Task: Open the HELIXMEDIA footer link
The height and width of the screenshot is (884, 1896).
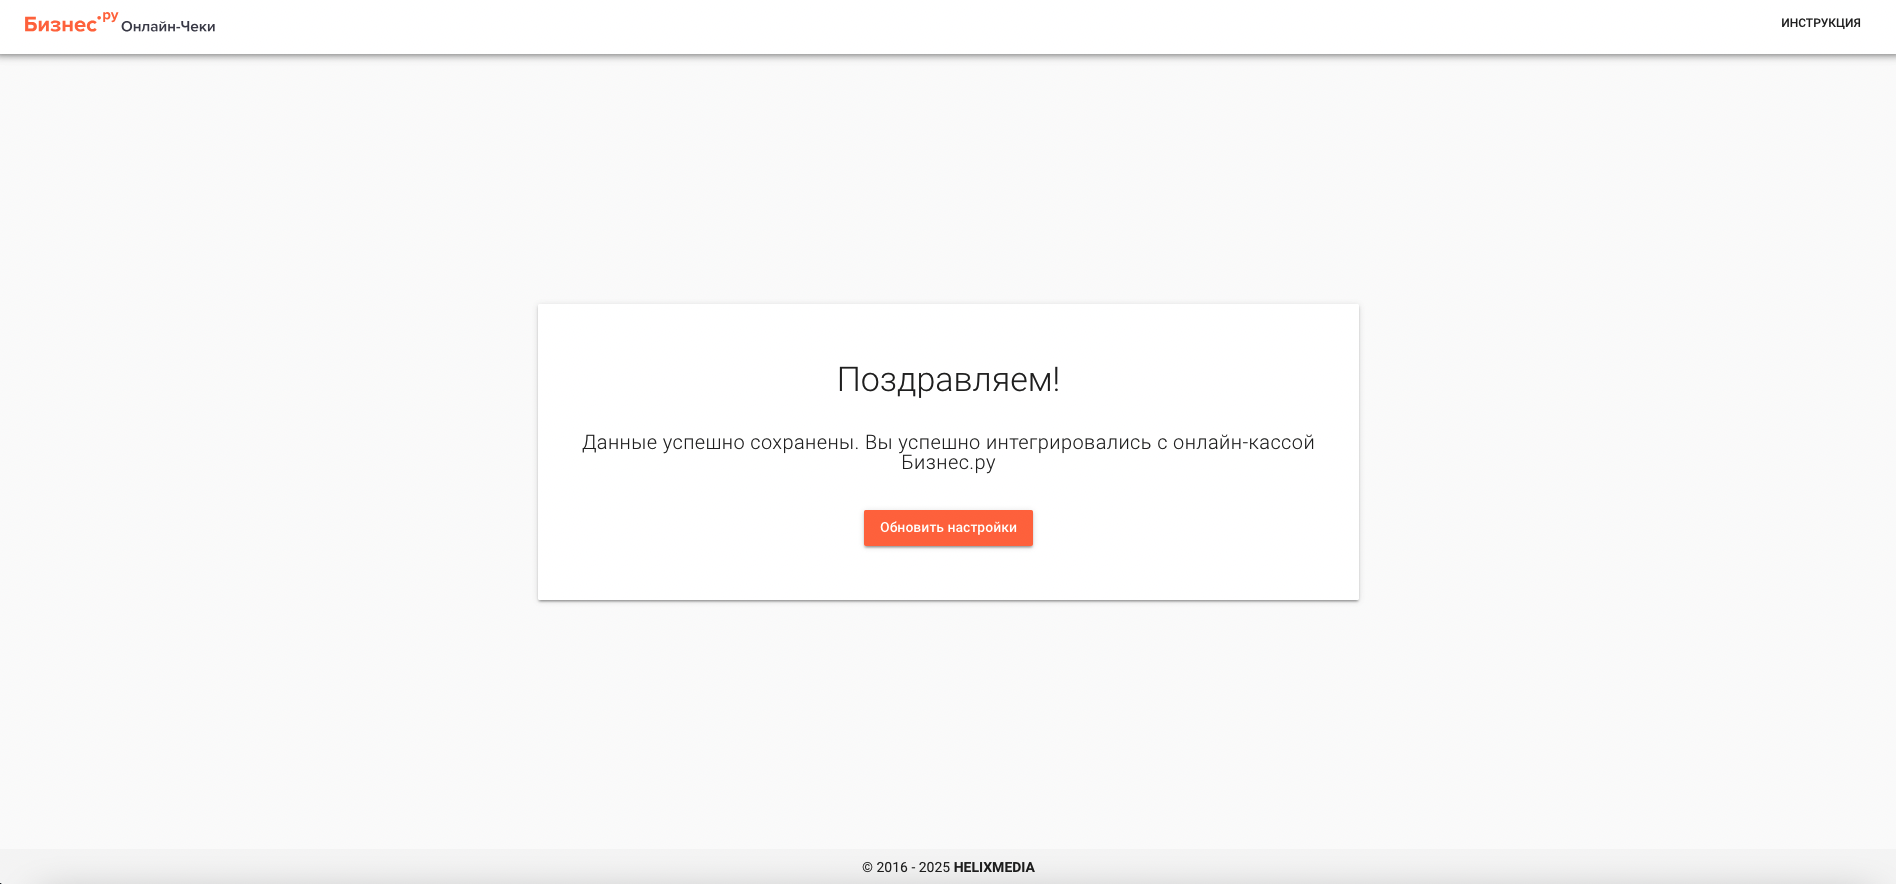Action: coord(994,867)
